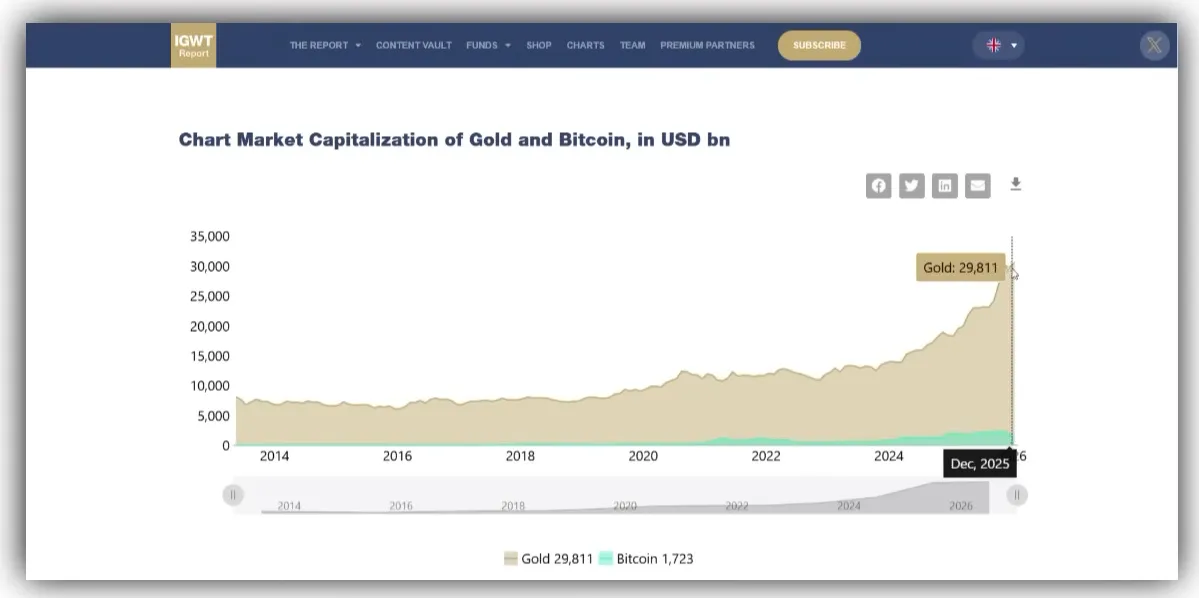Go to the Charts menu item

click(x=585, y=45)
